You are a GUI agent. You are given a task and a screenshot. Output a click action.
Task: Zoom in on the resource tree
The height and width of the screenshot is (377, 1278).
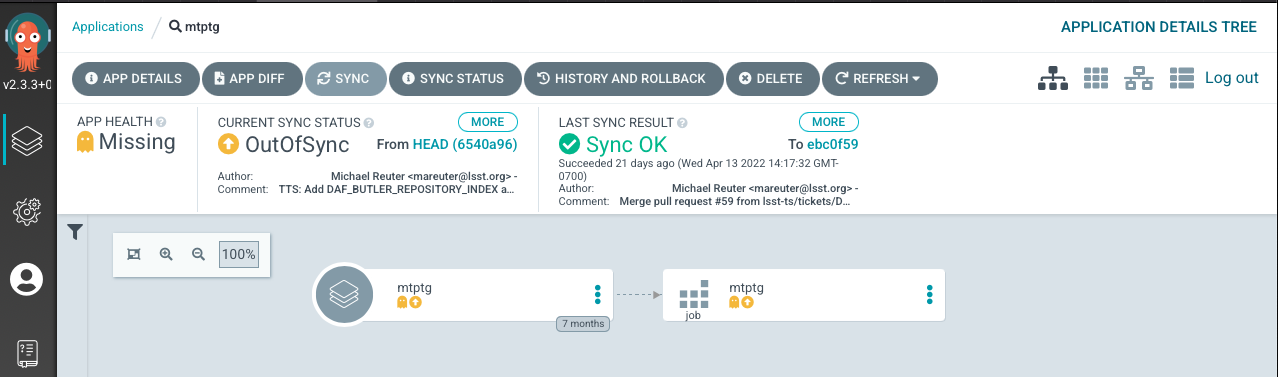point(166,254)
